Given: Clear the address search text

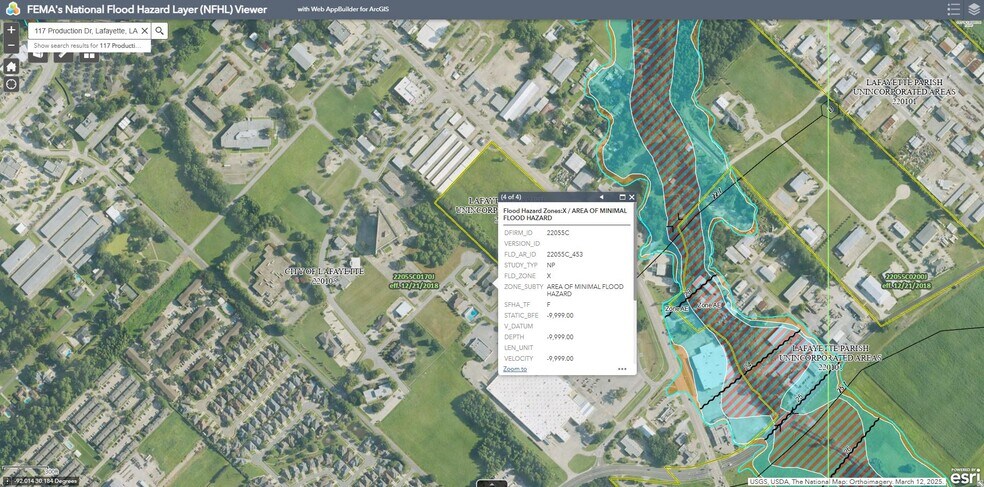Looking at the screenshot, I should 144,31.
